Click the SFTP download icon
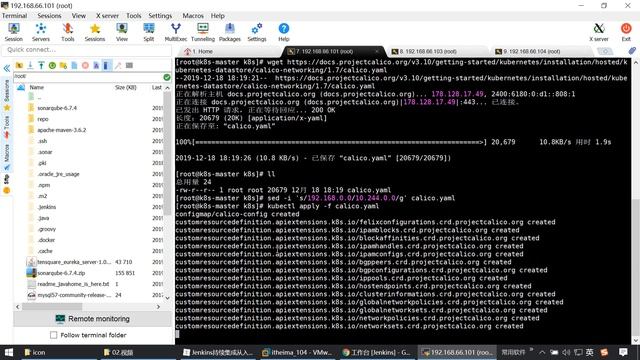Screen dimensions: 640x360 pyautogui.click(x=30, y=65)
